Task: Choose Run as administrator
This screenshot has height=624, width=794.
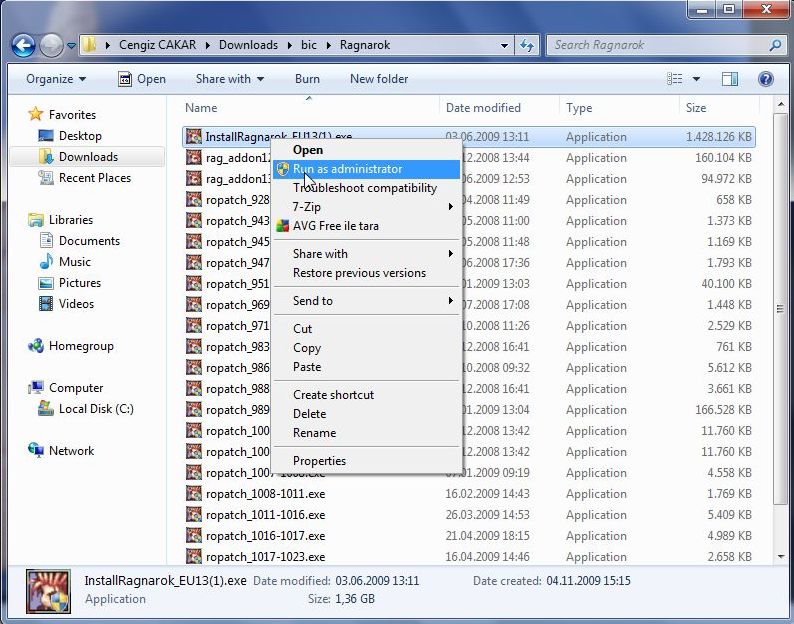Action: tap(367, 169)
